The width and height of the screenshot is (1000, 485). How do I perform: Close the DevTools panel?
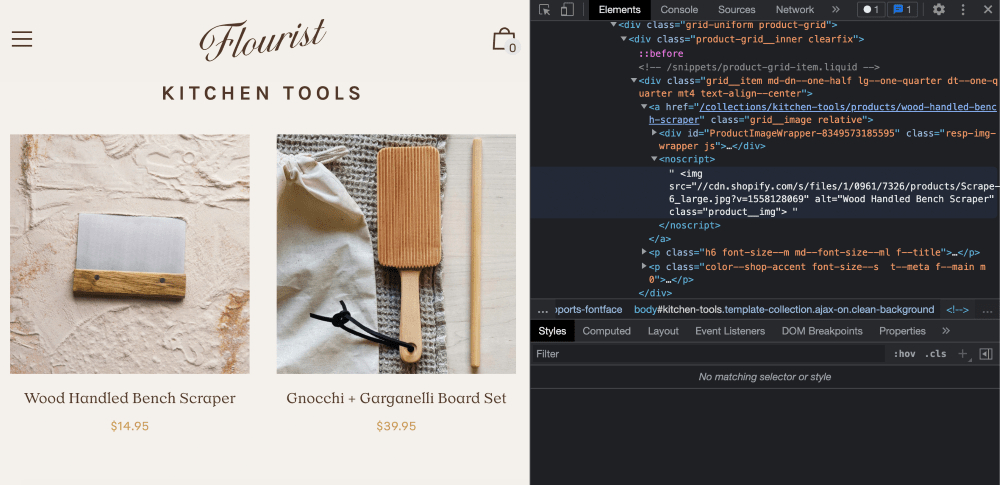click(986, 10)
